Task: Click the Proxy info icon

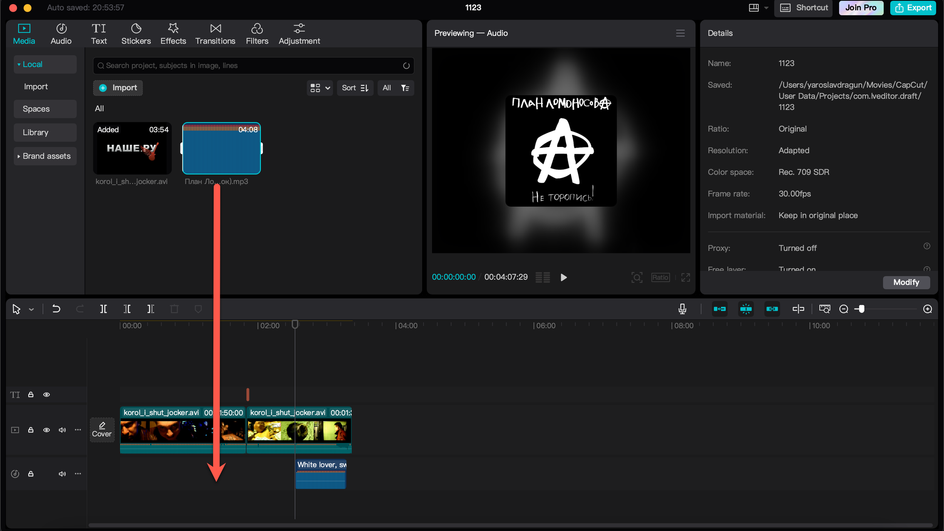Action: coord(927,246)
